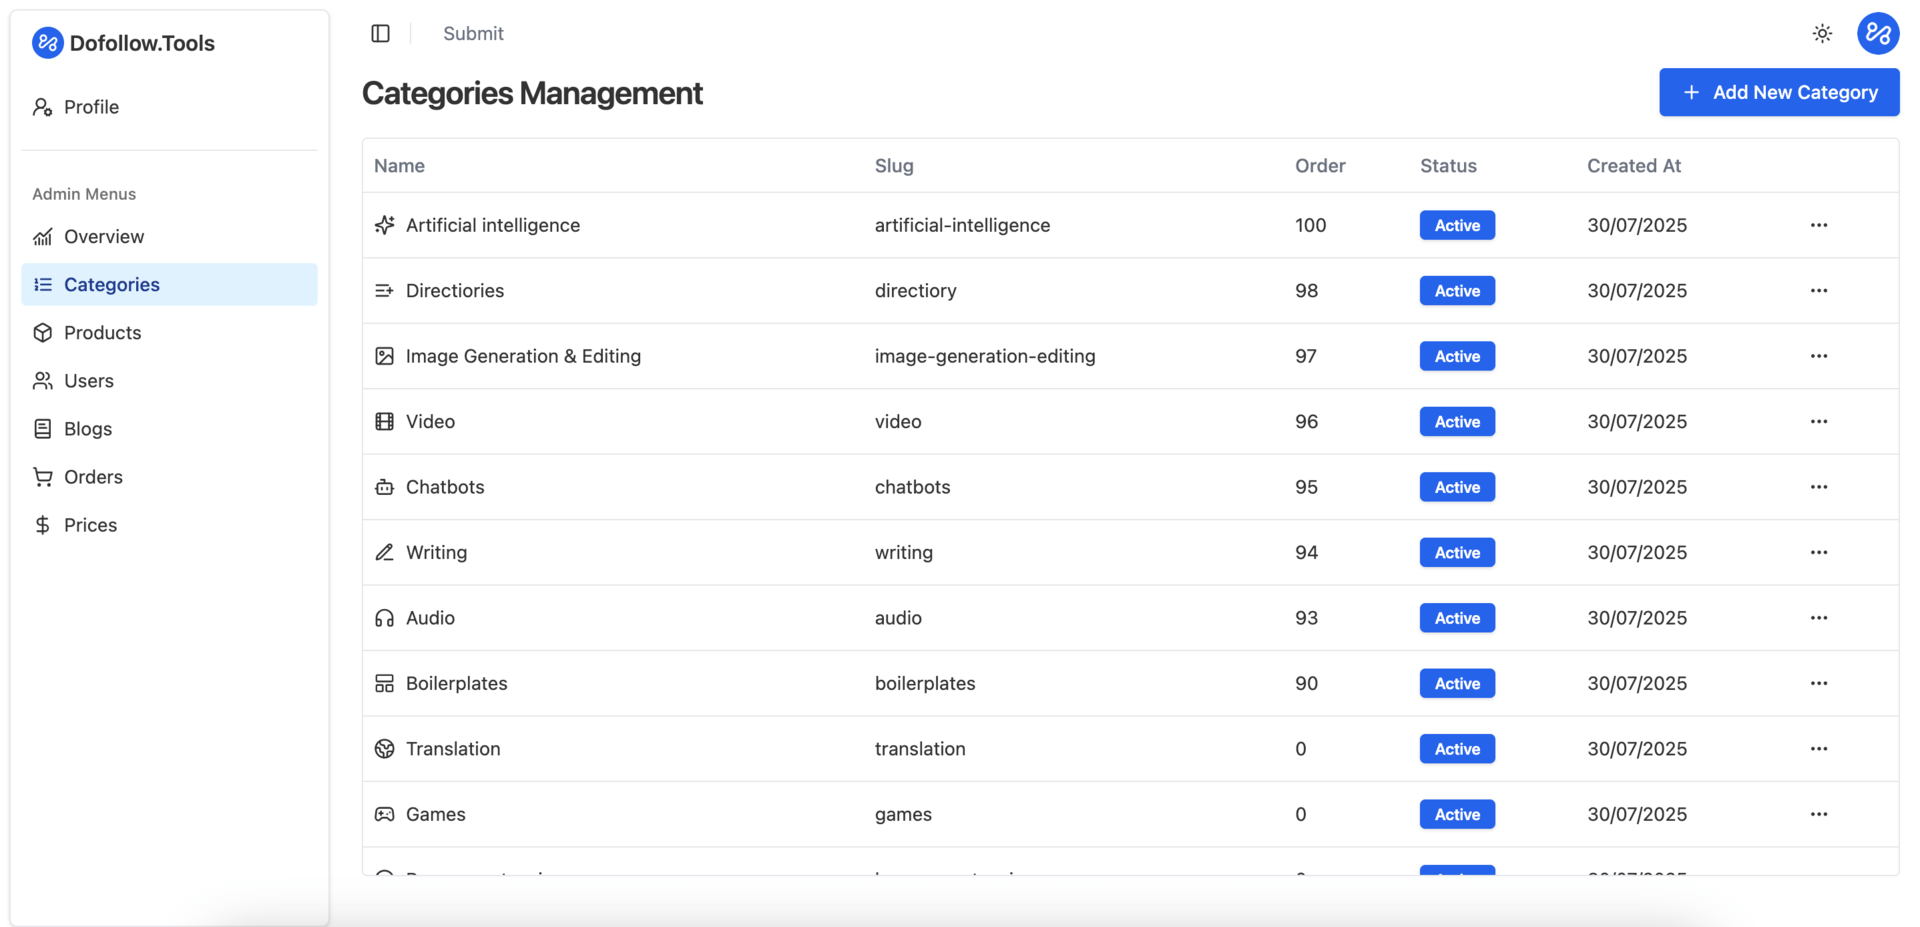Viewport: 1920px width, 927px height.
Task: Click the Translation globe icon
Action: (384, 749)
